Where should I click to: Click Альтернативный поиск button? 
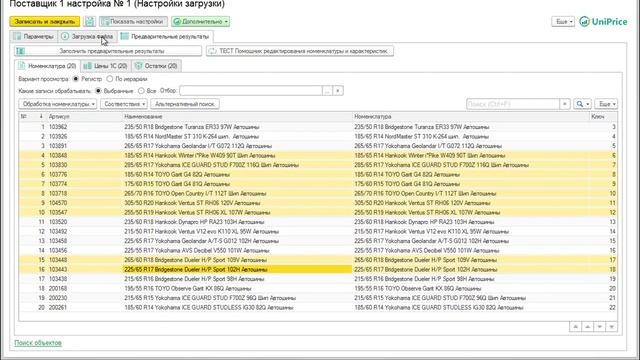tap(185, 104)
